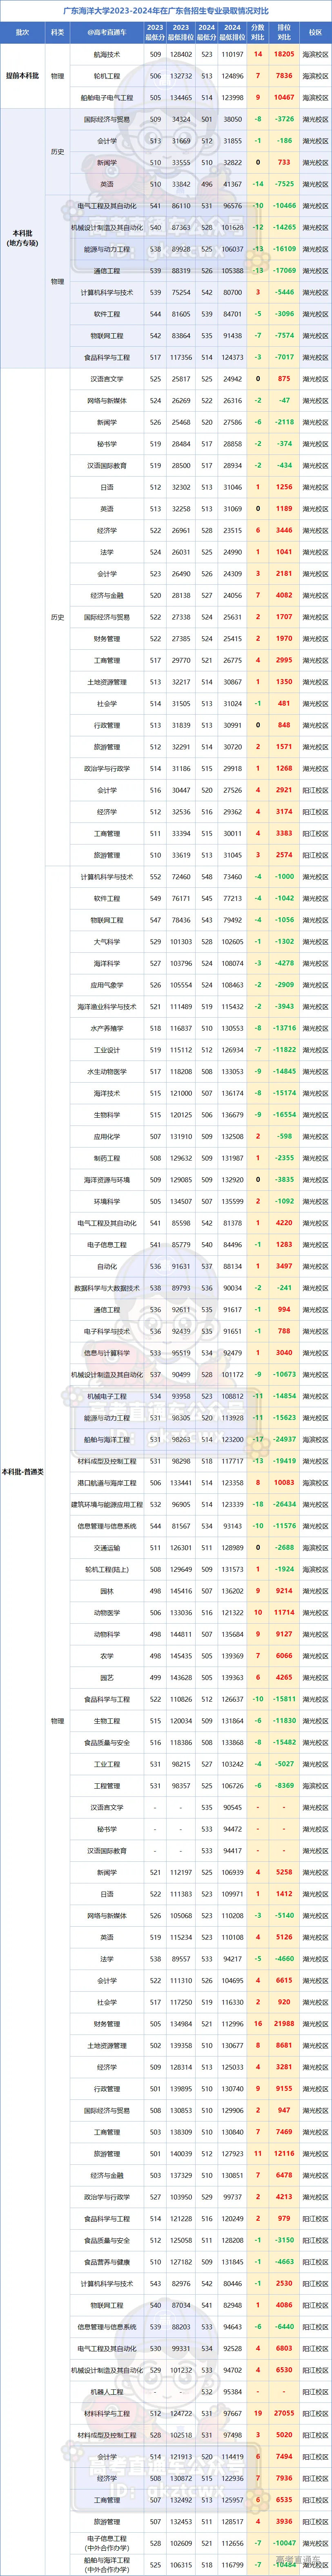
Task: Select the 建筑环境与能源应用工程 major cell
Action: tap(107, 1504)
